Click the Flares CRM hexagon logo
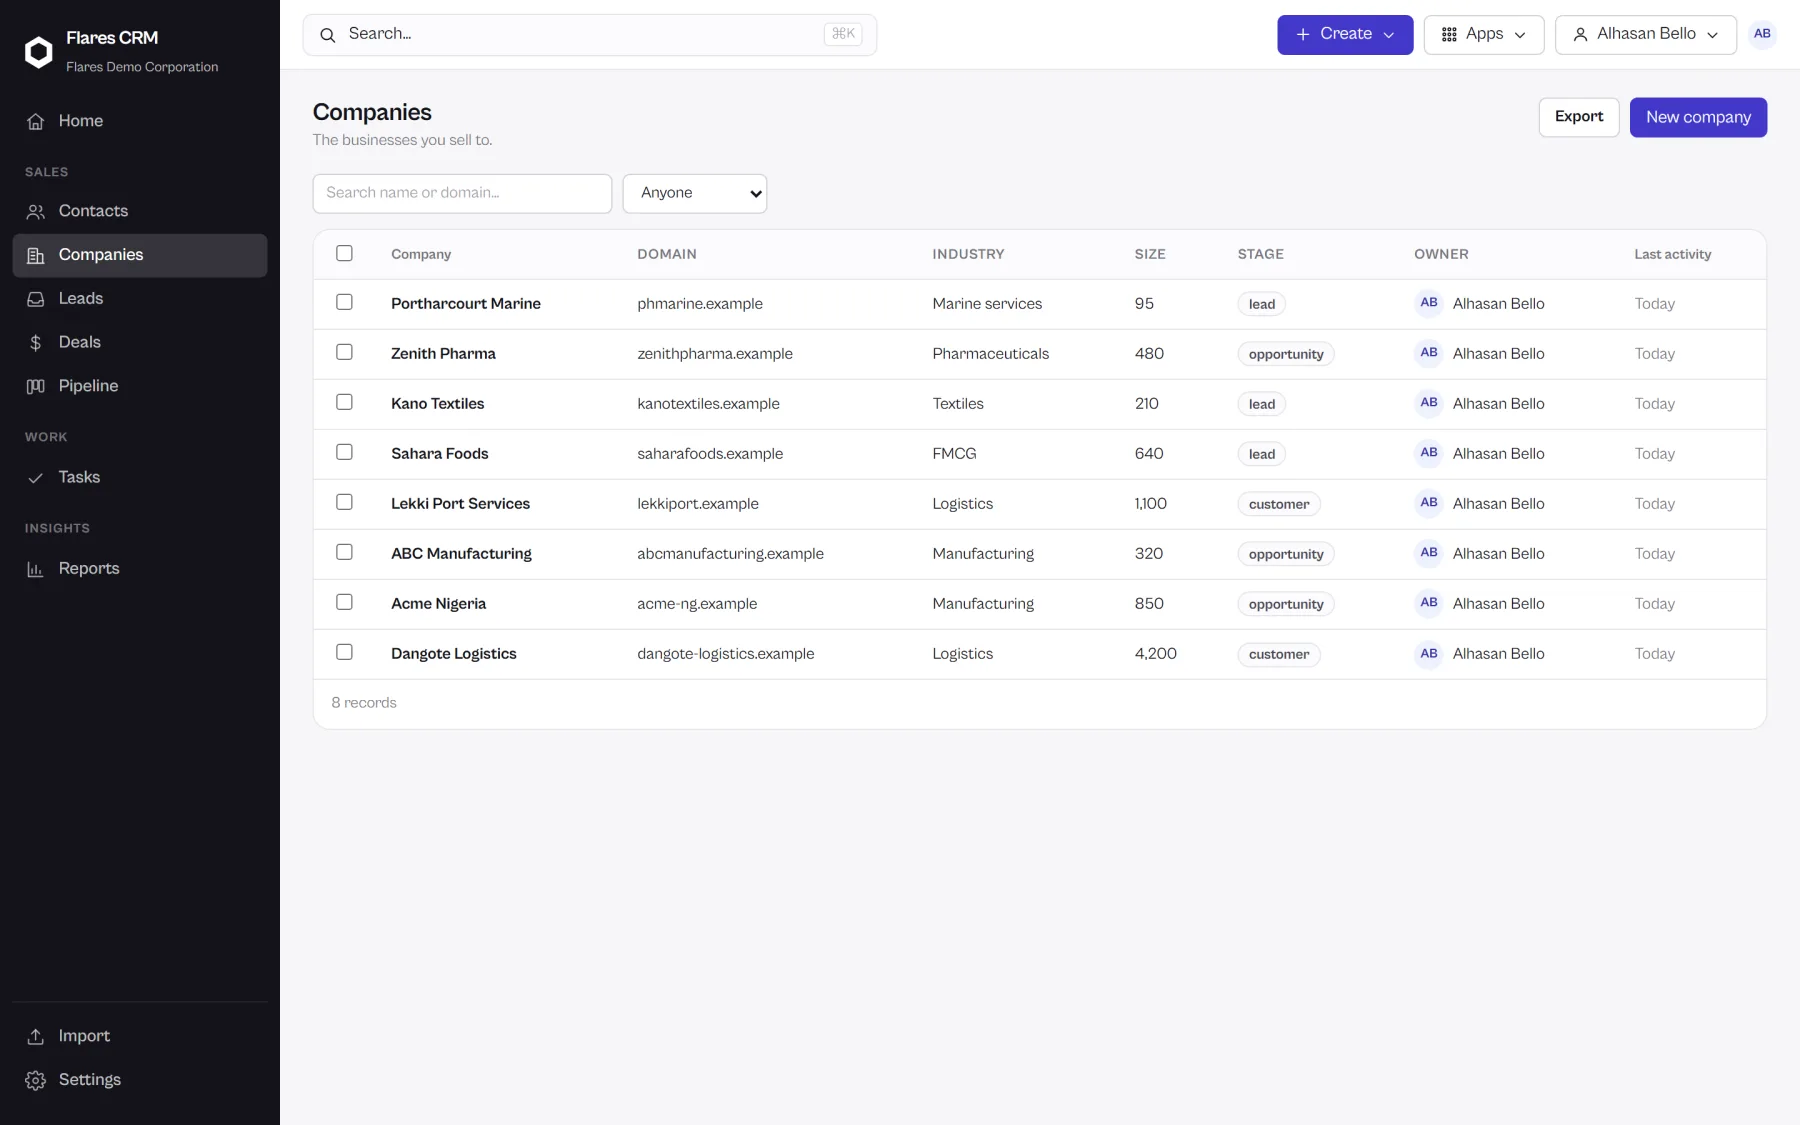 38,52
